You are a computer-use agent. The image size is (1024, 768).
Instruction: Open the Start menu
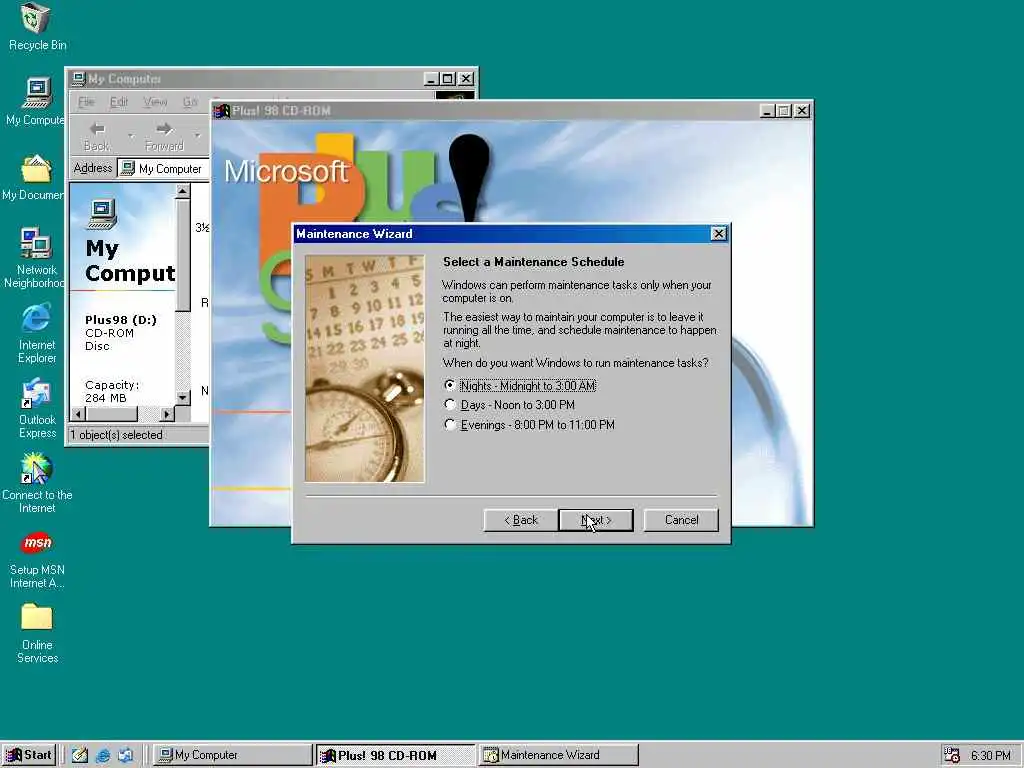tap(29, 755)
